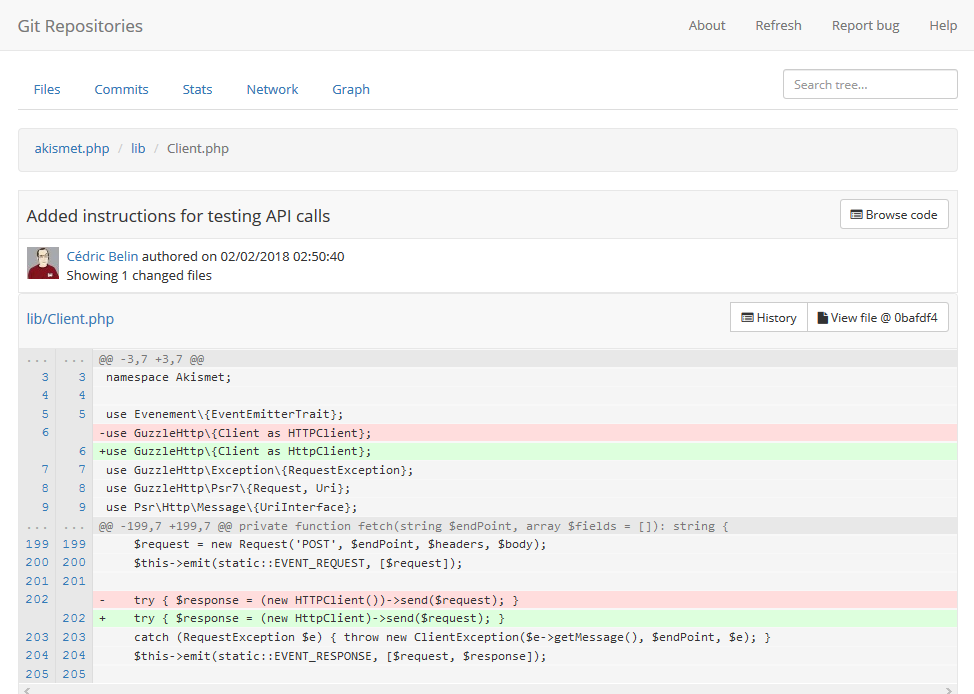The image size is (974, 694).
Task: Click the akismet.php breadcrumb link
Action: click(71, 148)
